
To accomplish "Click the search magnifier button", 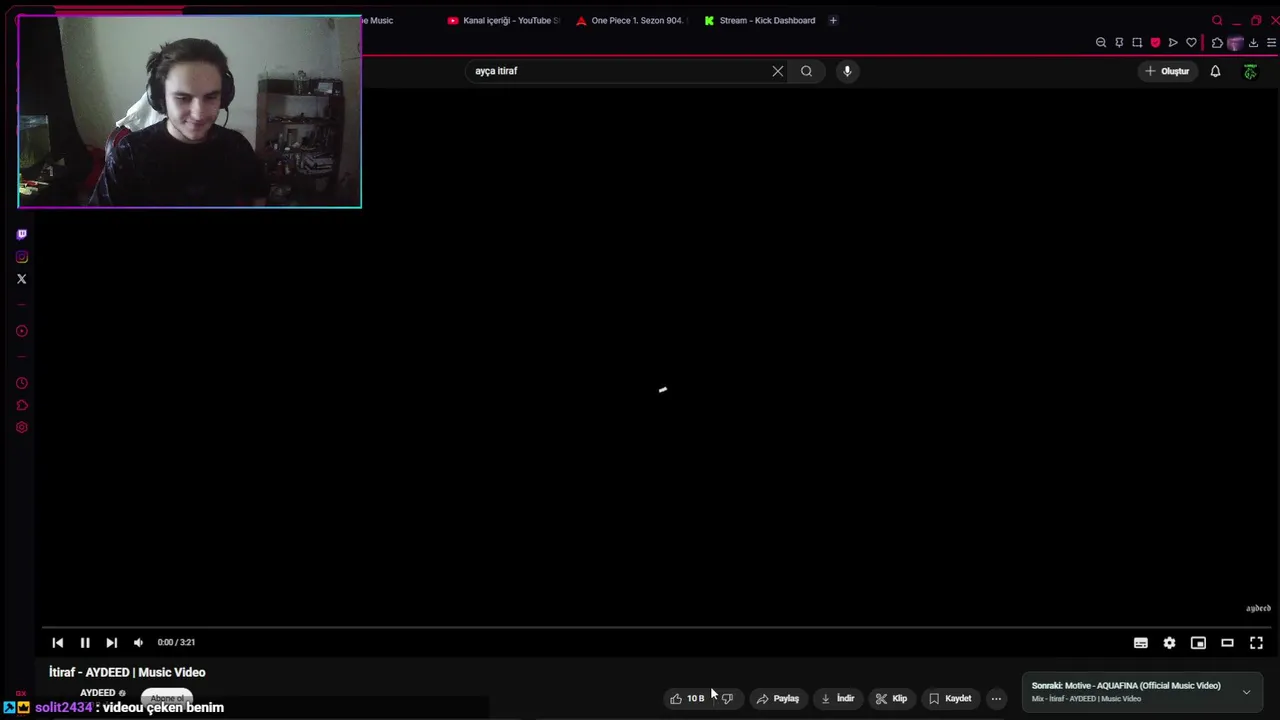I will pyautogui.click(x=806, y=71).
